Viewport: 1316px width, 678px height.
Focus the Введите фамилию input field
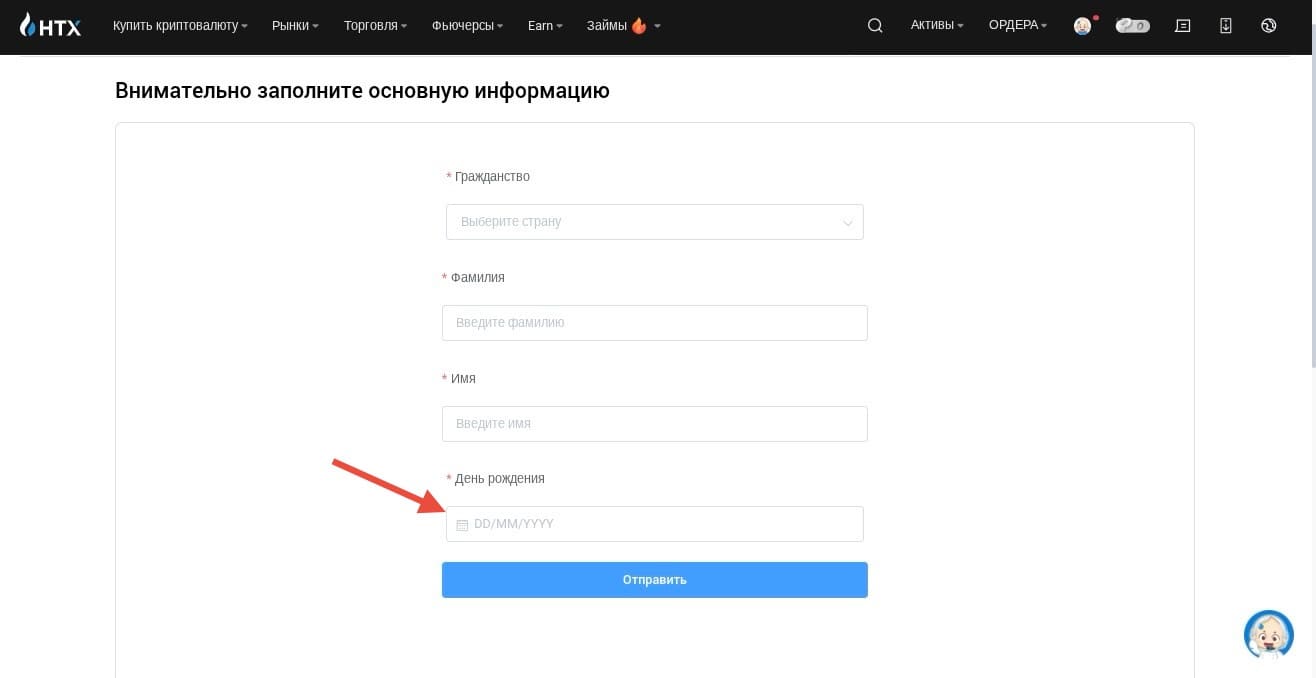pyautogui.click(x=655, y=323)
